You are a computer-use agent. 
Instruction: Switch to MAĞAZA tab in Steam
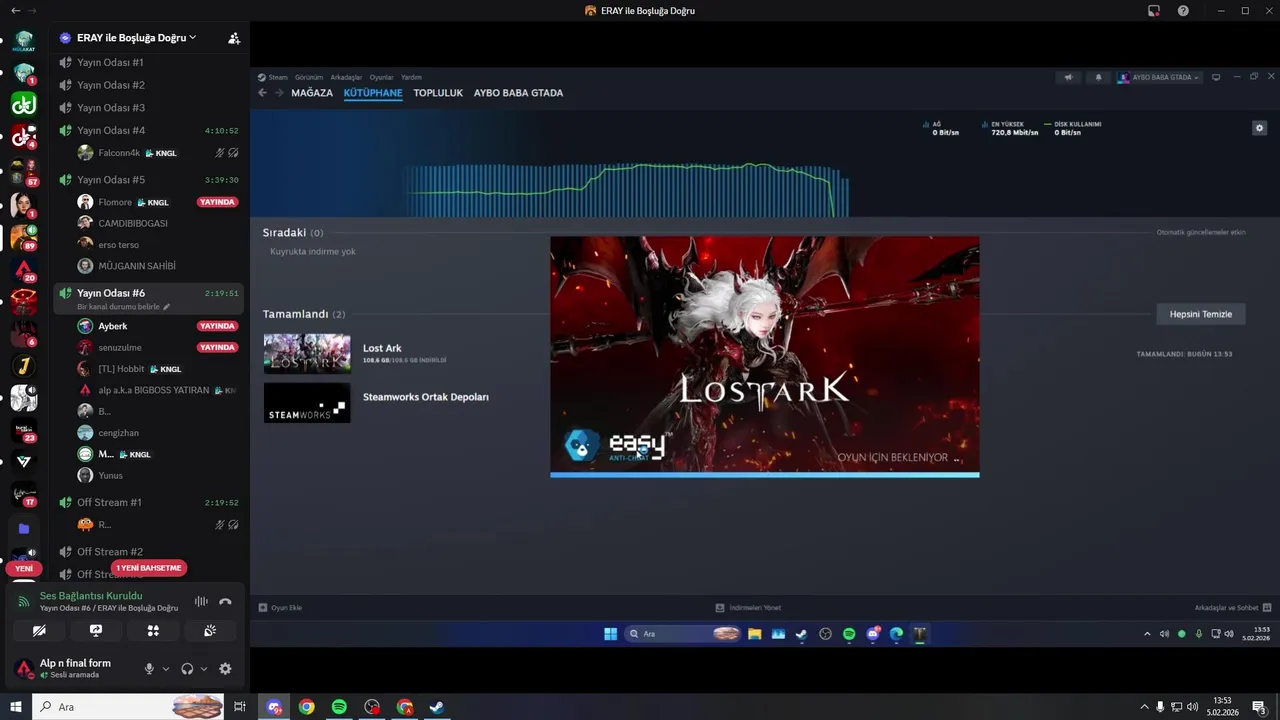(x=312, y=93)
